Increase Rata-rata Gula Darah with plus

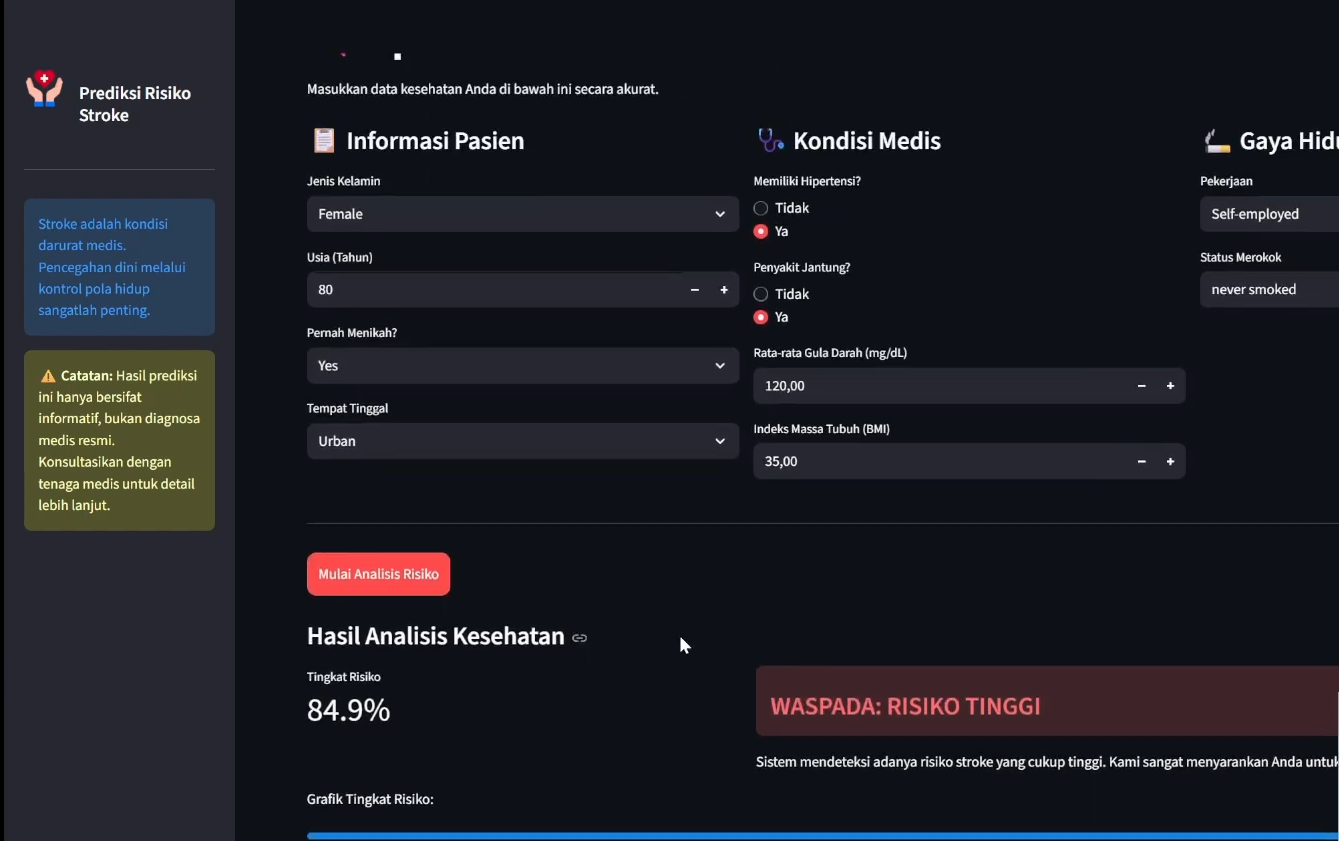(1170, 386)
